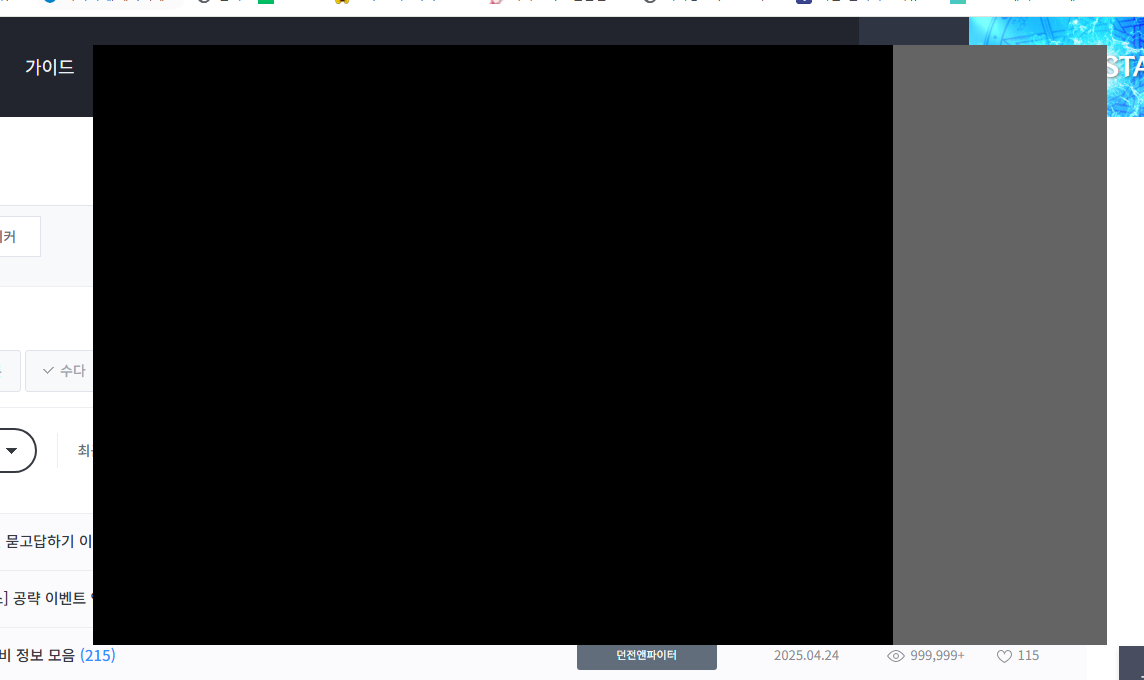1144x680 pixels.
Task: Click the 2025.04.24 post date
Action: [806, 656]
